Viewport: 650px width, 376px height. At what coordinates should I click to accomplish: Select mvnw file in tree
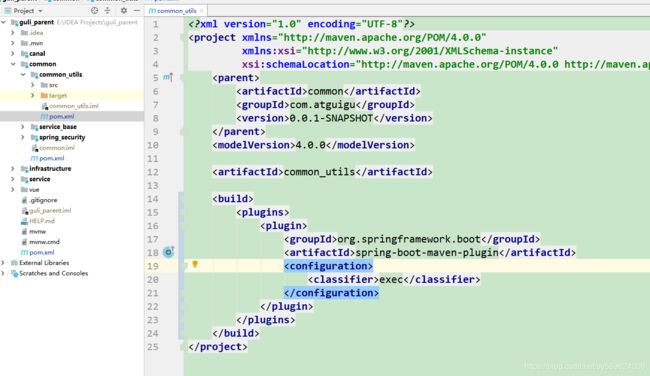coord(37,231)
